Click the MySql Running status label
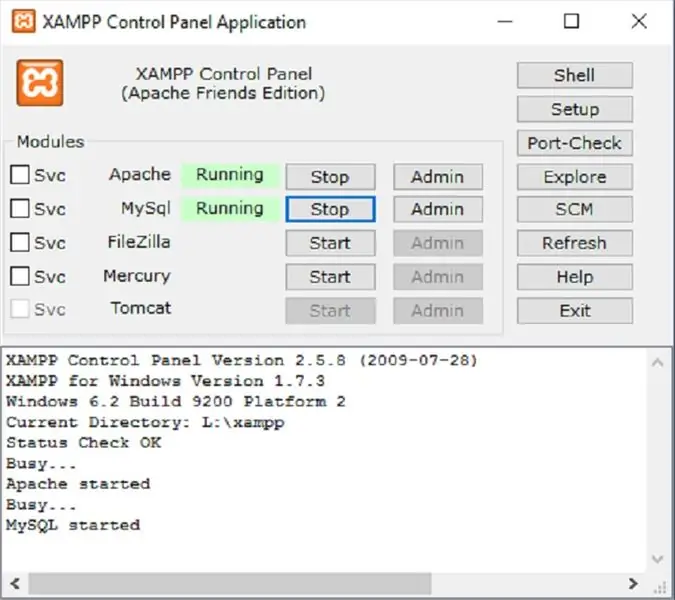This screenshot has width=675, height=600. pyautogui.click(x=230, y=208)
